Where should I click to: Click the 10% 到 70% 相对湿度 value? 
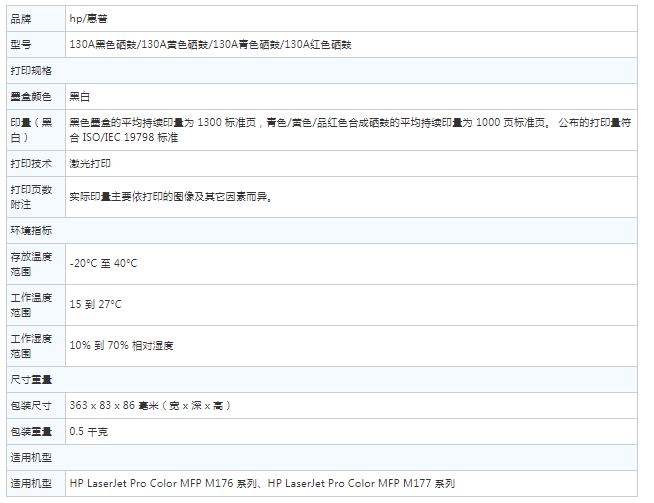122,345
